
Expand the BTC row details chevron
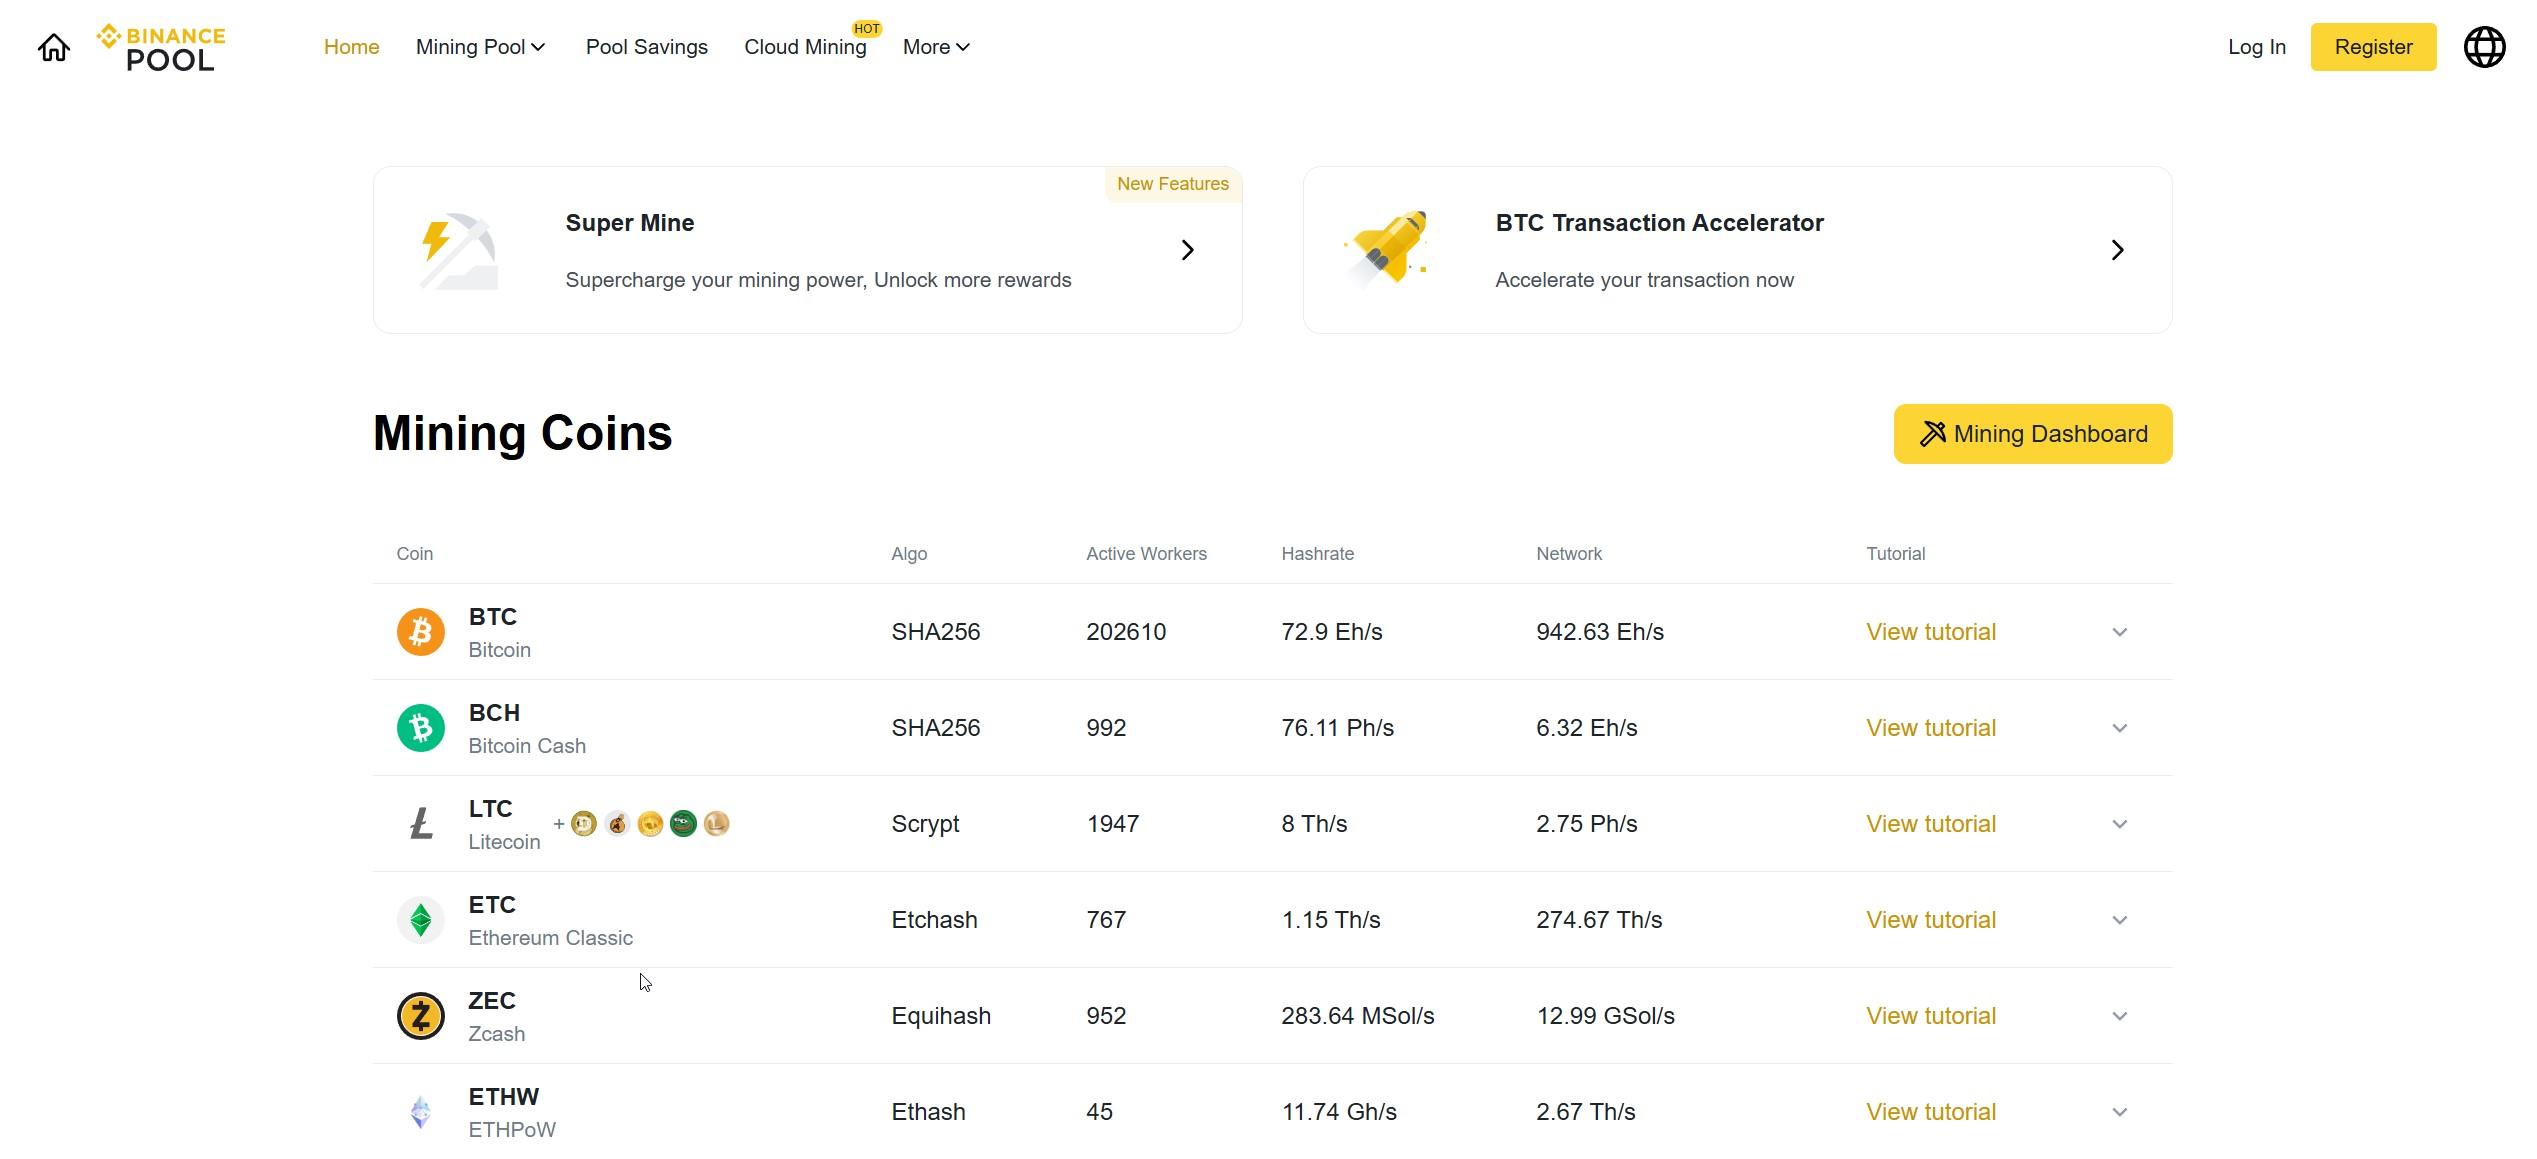2120,631
